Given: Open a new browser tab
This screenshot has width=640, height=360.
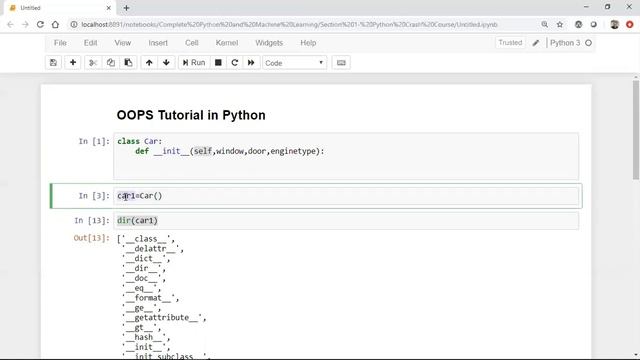Looking at the screenshot, I should [x=127, y=8].
